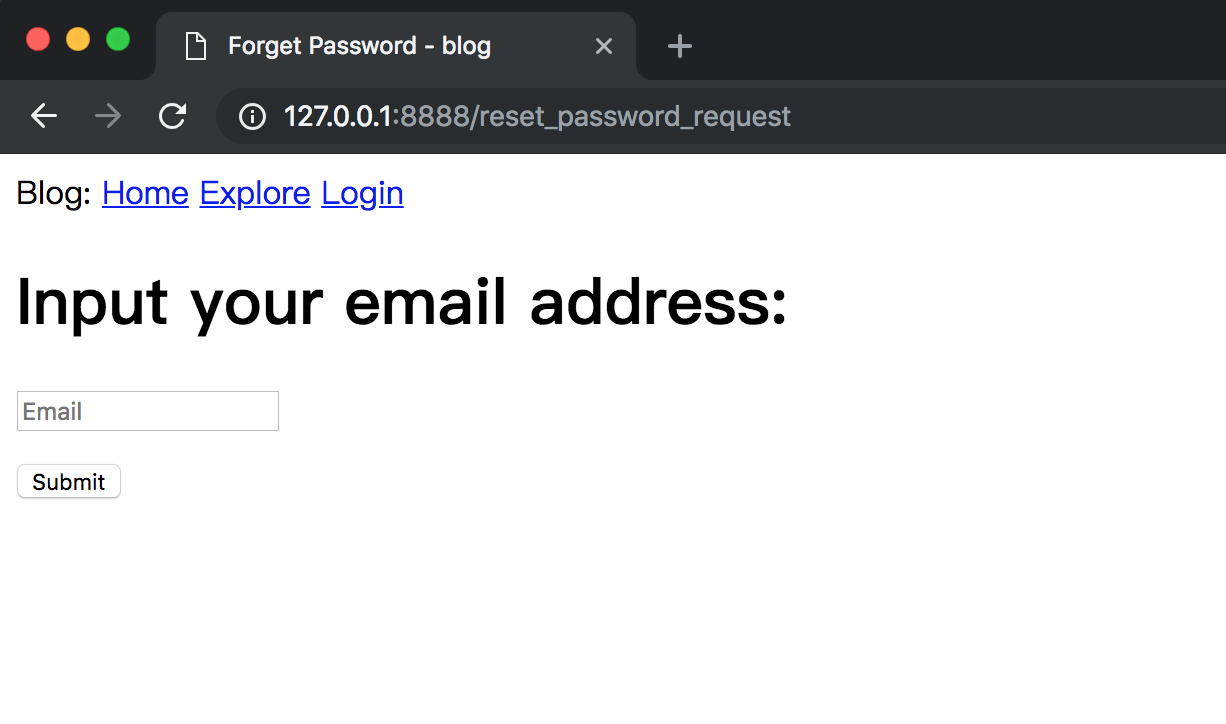Image resolution: width=1226 pixels, height=724 pixels.
Task: Navigate to the Login link
Action: (x=362, y=193)
